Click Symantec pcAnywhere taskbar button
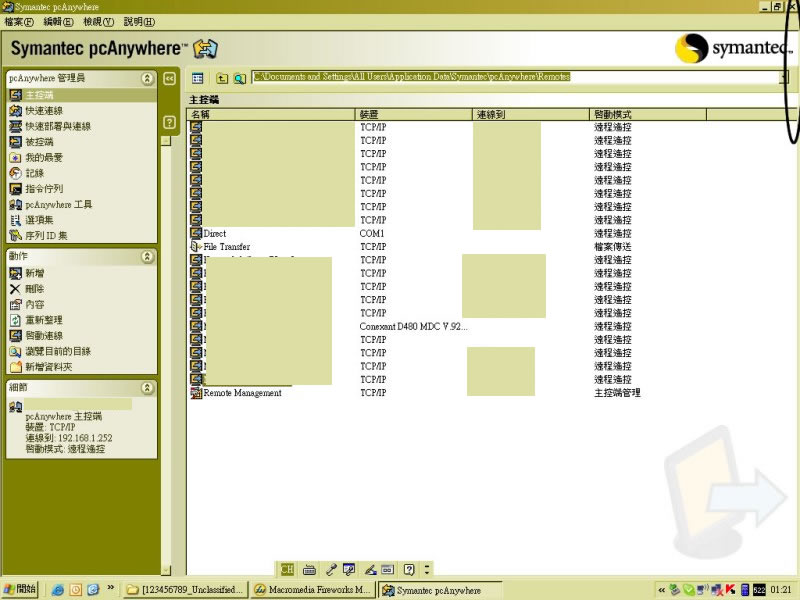The height and width of the screenshot is (600, 800). [x=440, y=590]
